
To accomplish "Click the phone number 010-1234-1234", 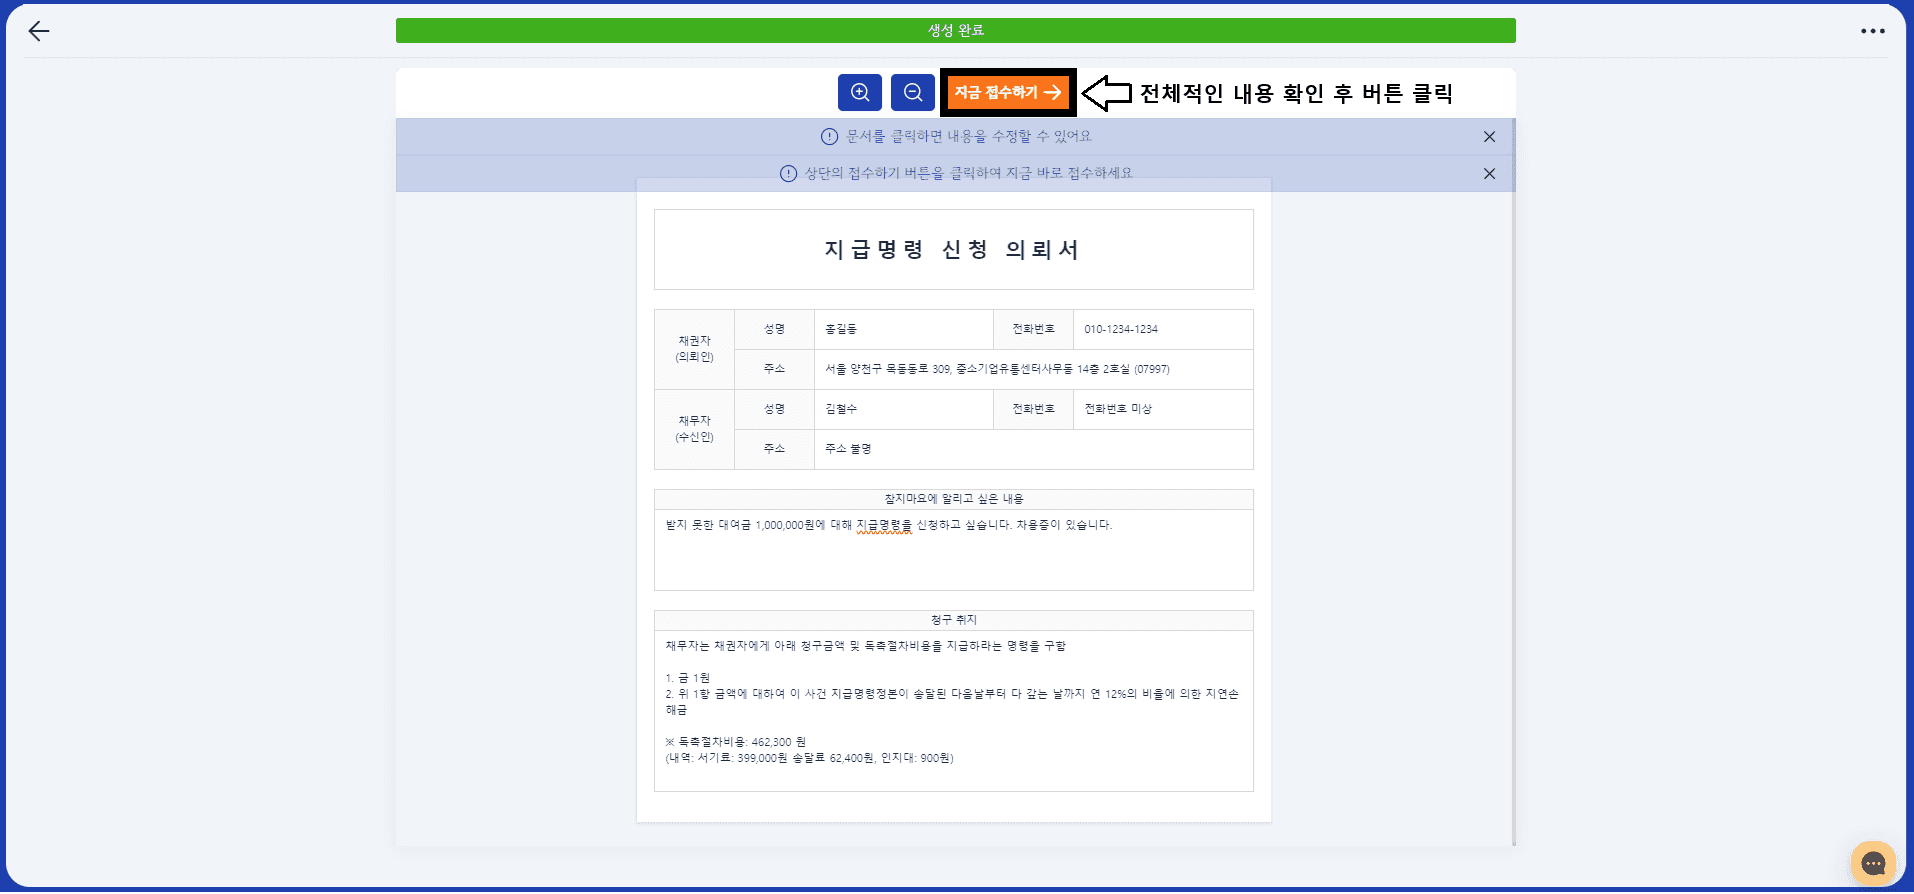I will click(1121, 329).
